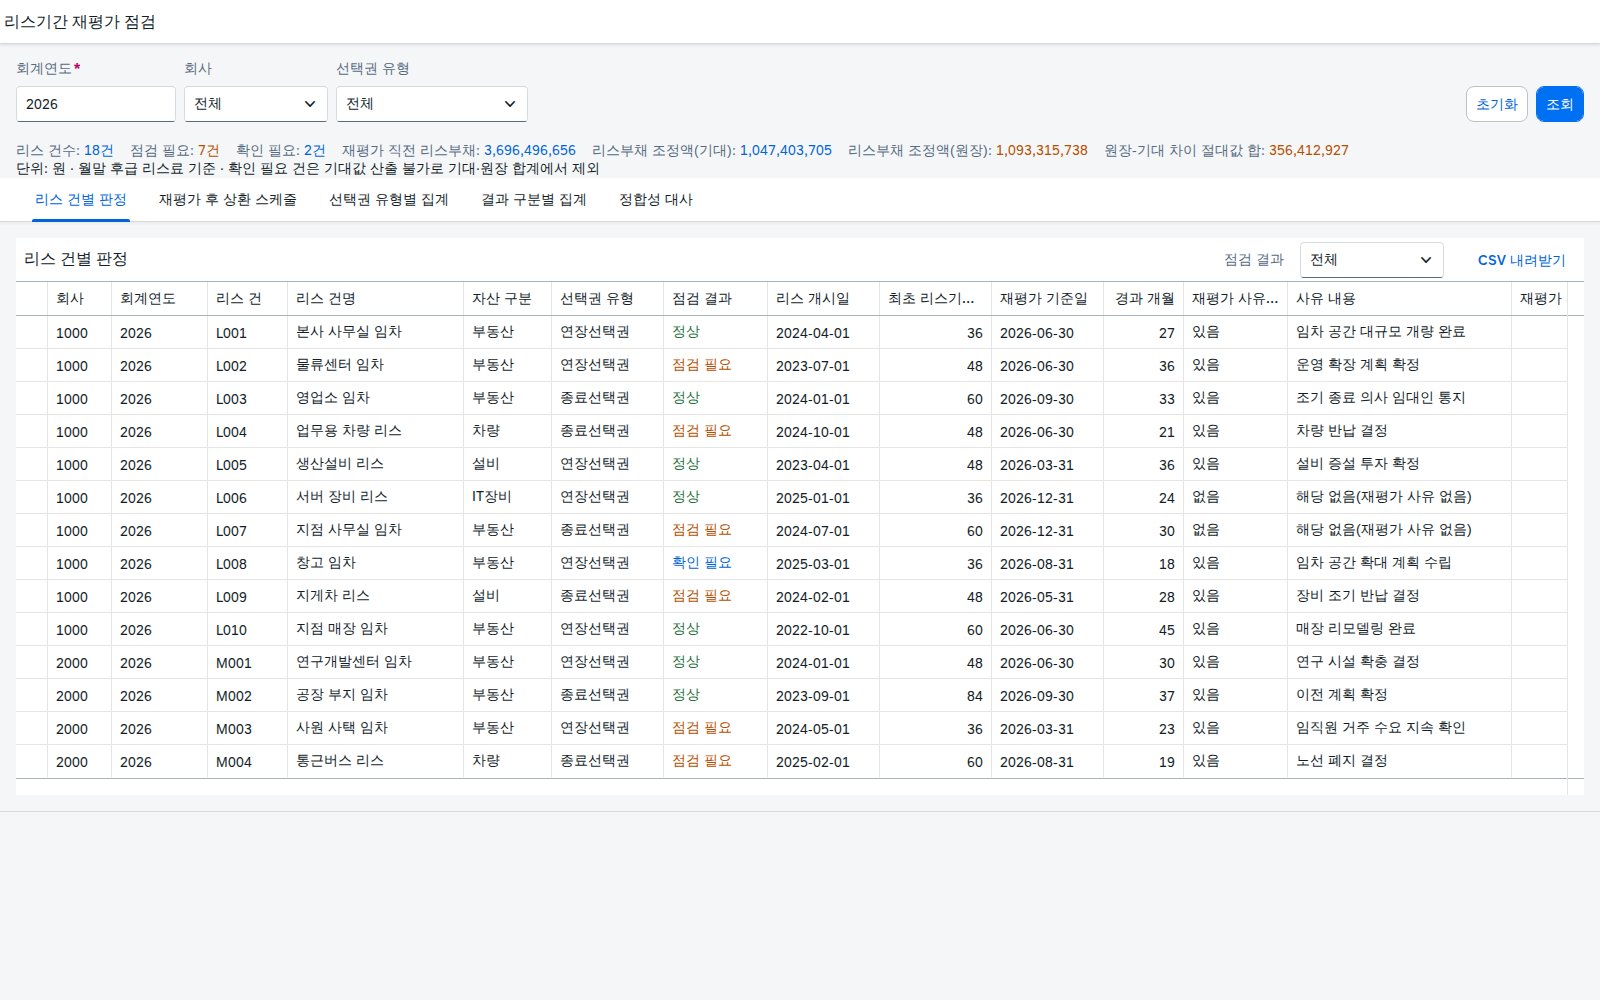Open the 점검 결과 filter dropdown
The height and width of the screenshot is (1000, 1600).
coord(1371,260)
